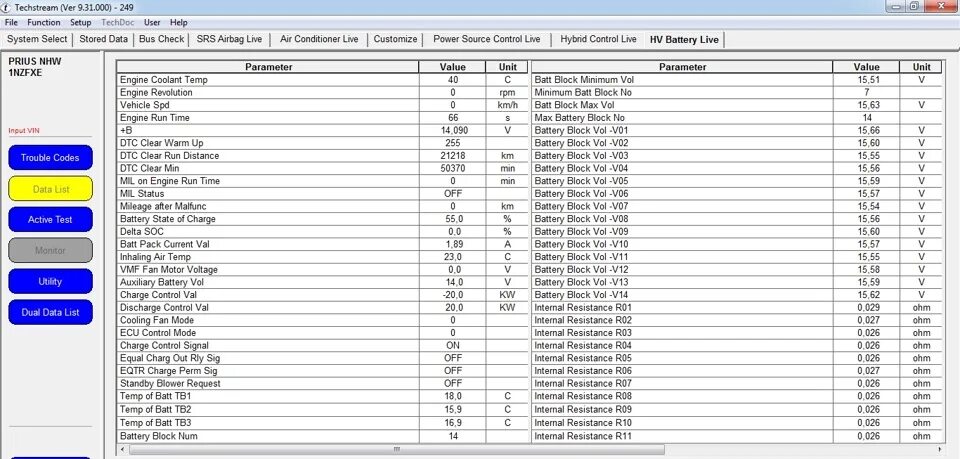Click the left Parameter column header
Image resolution: width=960 pixels, height=459 pixels.
268,67
